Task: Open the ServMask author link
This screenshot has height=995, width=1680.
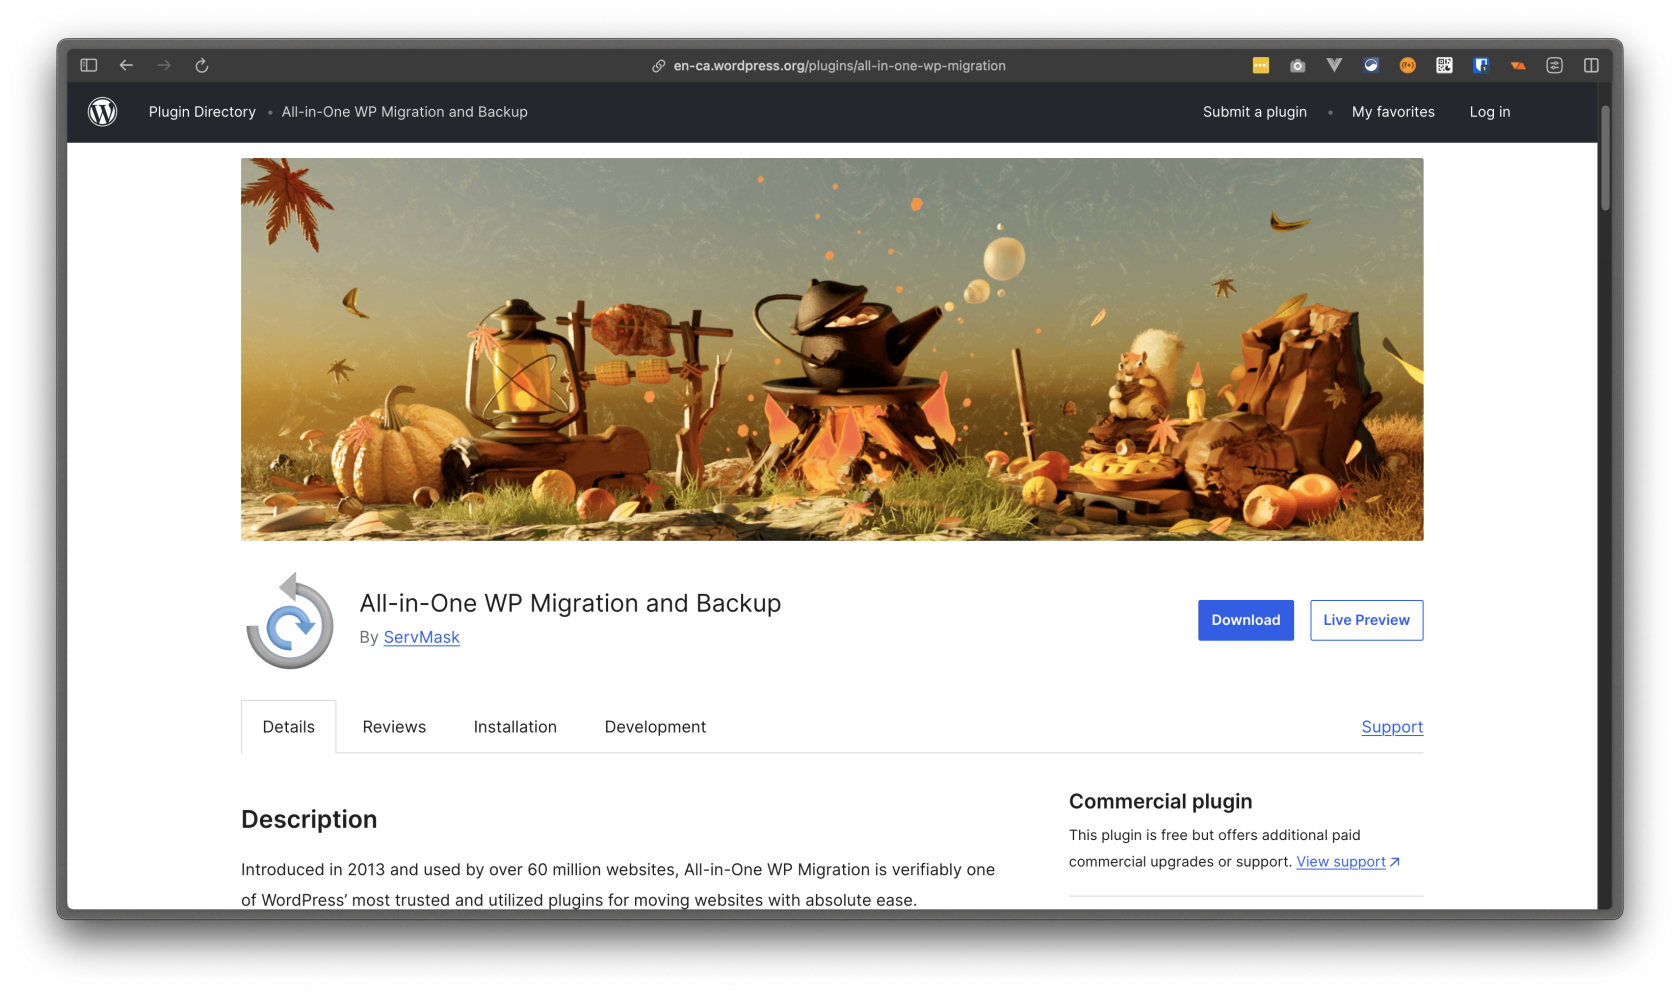Action: point(421,638)
